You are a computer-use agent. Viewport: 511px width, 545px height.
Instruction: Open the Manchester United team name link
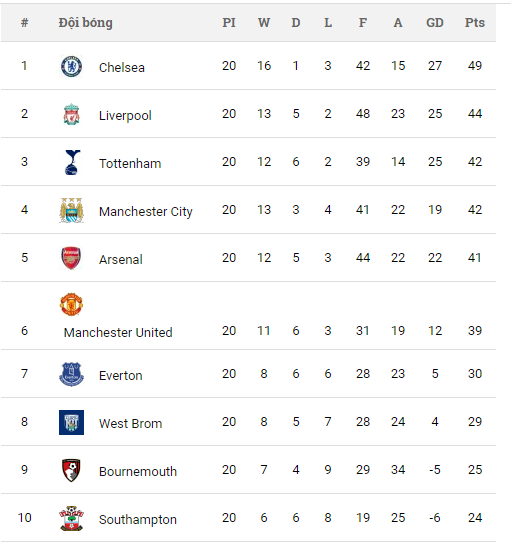pos(118,332)
